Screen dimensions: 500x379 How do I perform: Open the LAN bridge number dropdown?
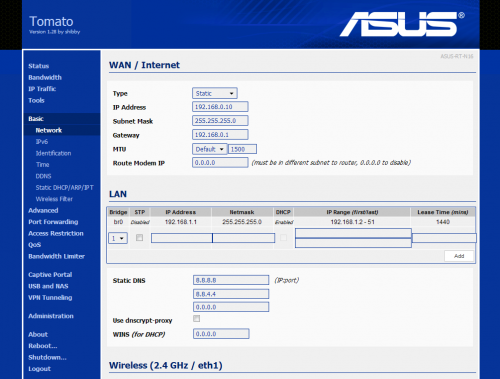[x=118, y=238]
